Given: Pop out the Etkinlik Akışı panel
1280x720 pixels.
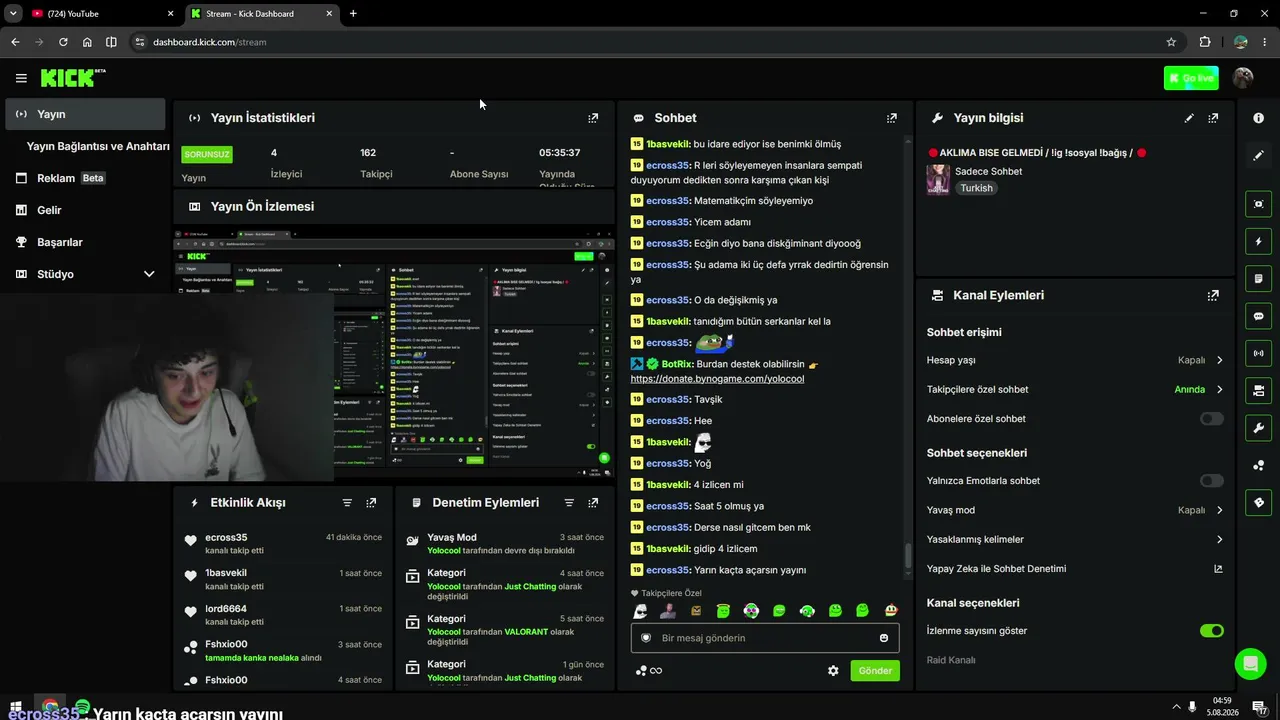Looking at the screenshot, I should point(371,503).
